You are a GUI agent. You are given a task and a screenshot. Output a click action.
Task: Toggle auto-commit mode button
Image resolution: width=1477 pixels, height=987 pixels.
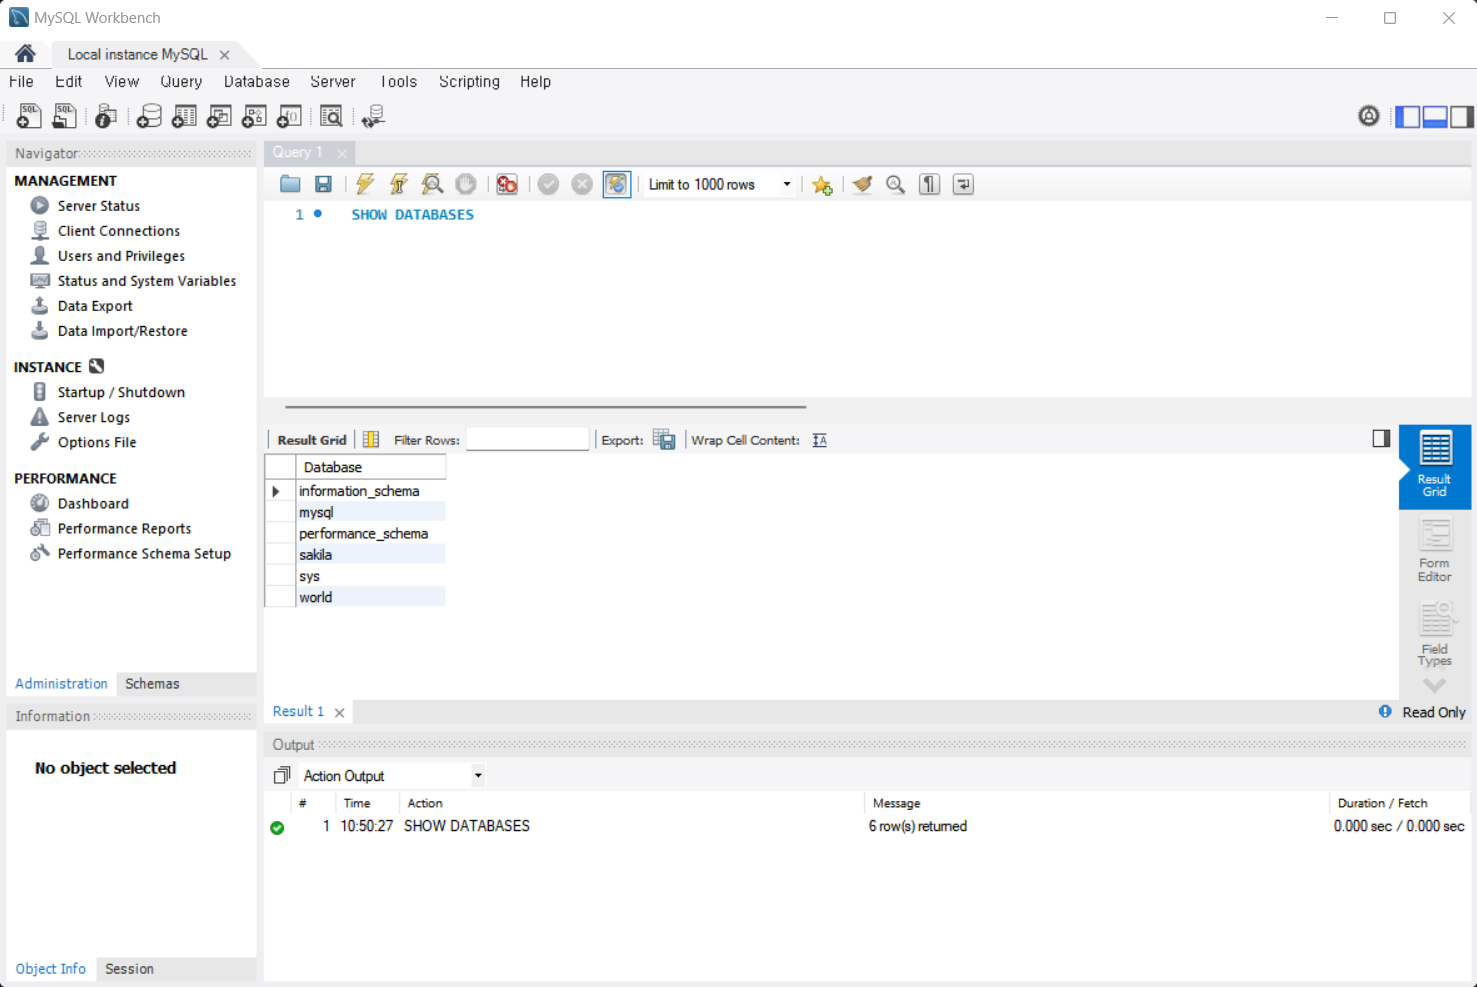(x=617, y=184)
